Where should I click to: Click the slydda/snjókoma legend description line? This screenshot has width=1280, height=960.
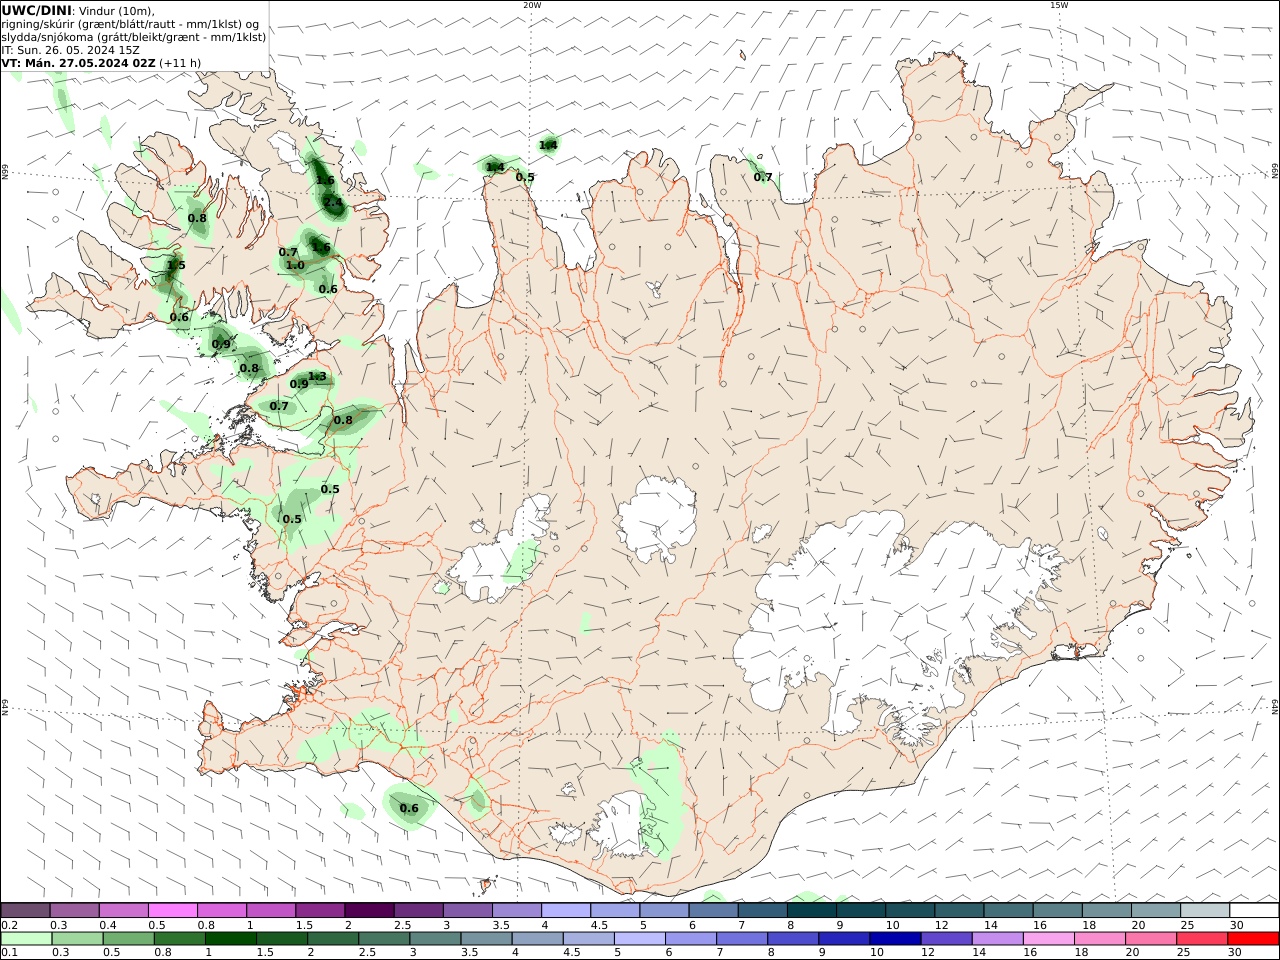[134, 36]
